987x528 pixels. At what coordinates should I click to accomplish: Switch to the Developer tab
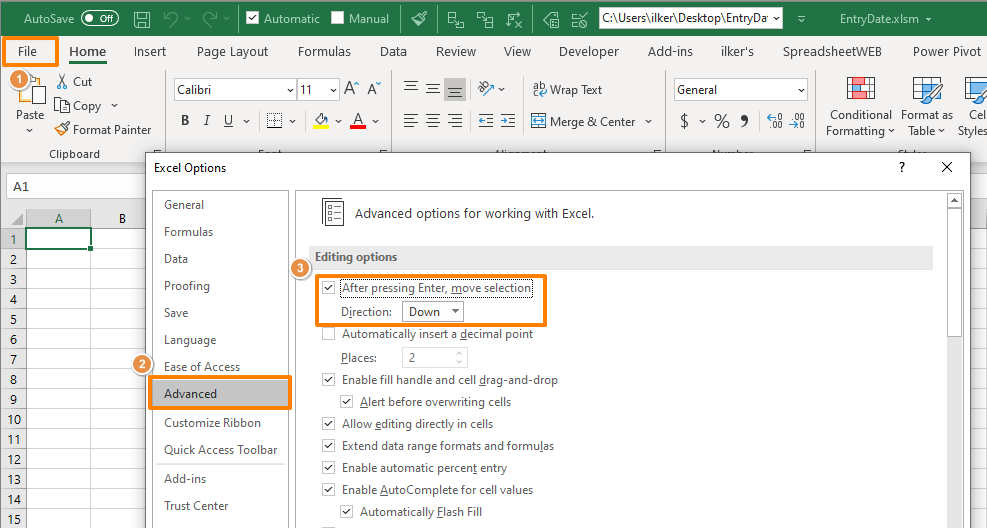click(589, 52)
